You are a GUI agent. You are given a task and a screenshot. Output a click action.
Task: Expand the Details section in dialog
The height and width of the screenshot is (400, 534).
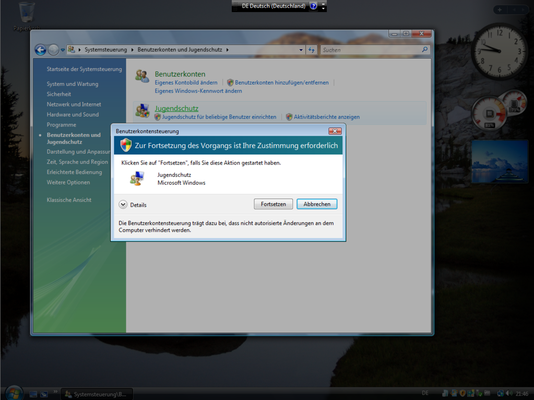[123, 205]
